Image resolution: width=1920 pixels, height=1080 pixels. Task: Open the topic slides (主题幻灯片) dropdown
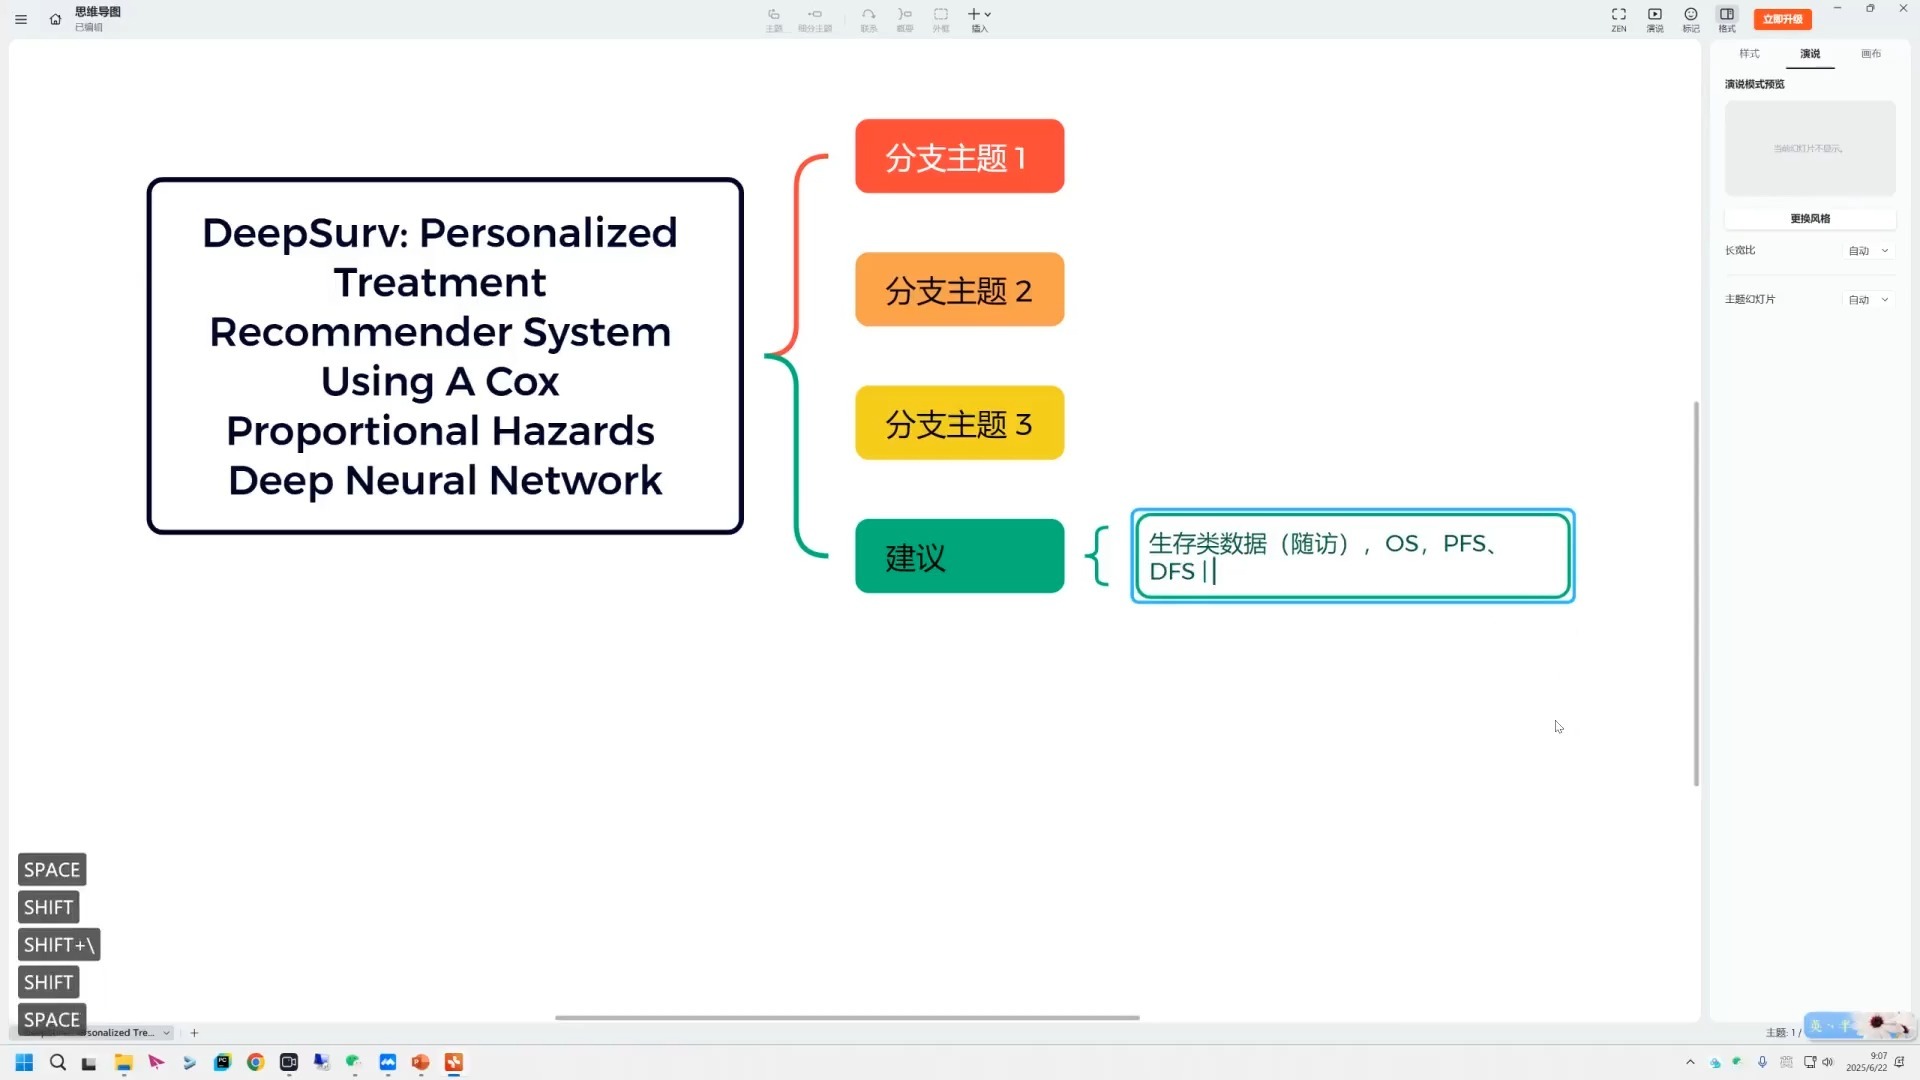[1868, 300]
